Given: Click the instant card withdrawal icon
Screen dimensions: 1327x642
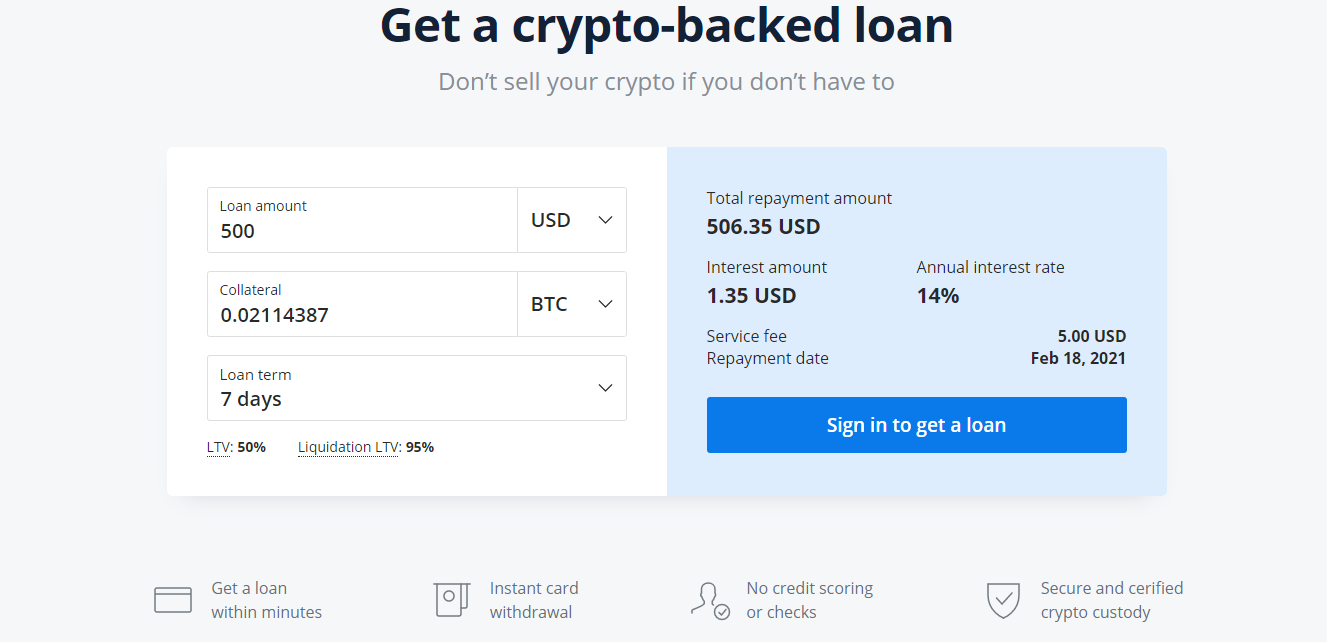Looking at the screenshot, I should pyautogui.click(x=451, y=600).
